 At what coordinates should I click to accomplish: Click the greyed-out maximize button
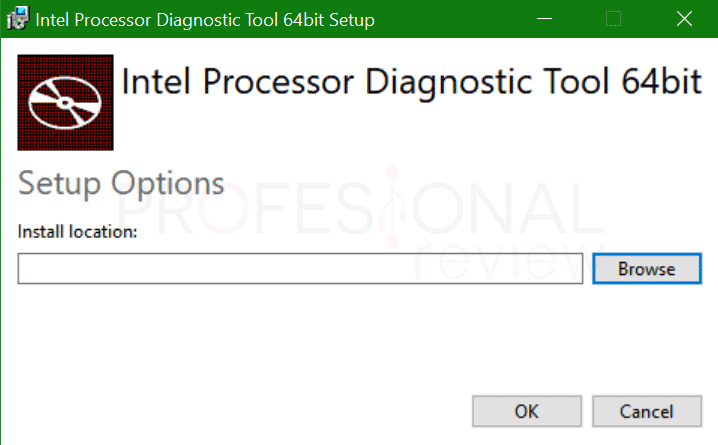point(614,19)
